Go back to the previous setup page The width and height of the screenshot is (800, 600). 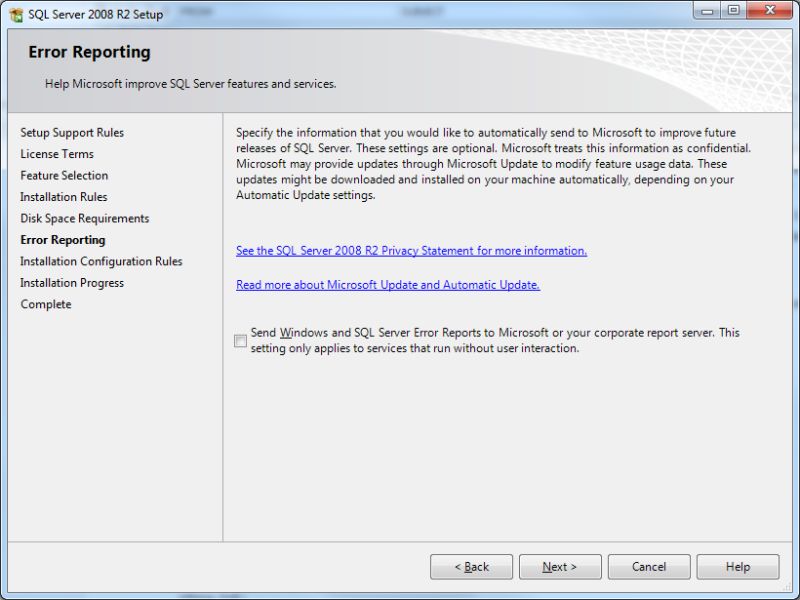tap(471, 567)
